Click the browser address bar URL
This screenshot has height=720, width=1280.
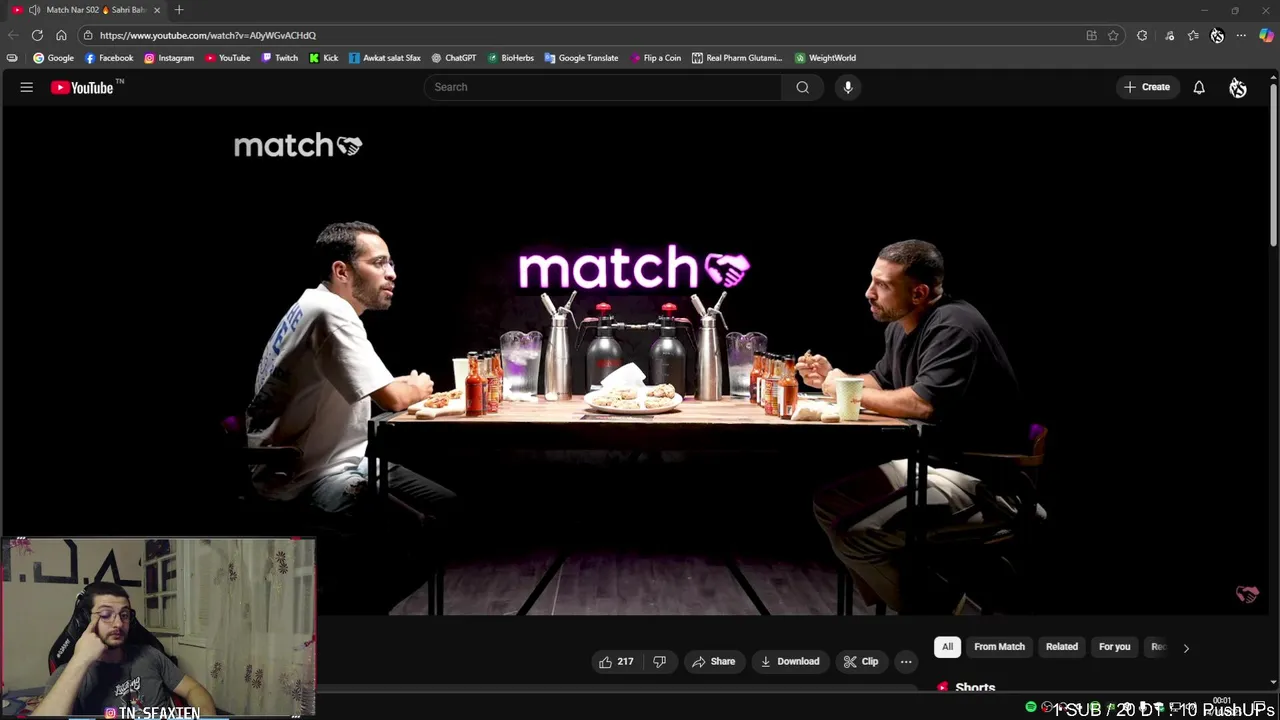point(208,35)
